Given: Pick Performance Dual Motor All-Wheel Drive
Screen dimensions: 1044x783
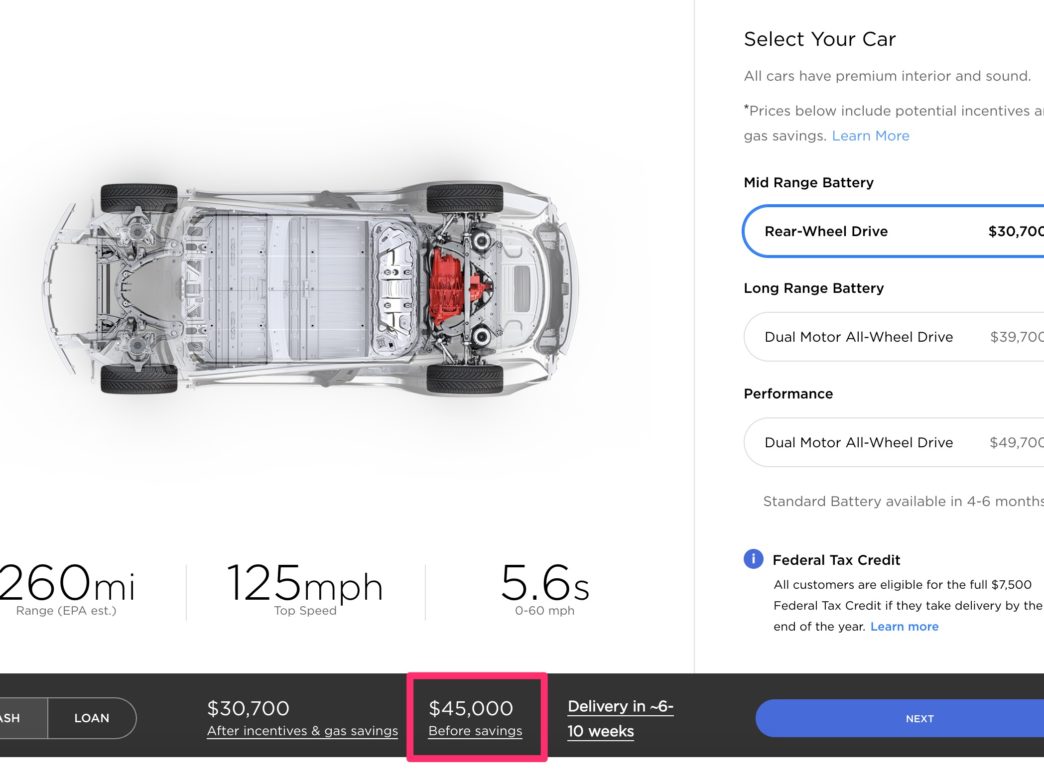Looking at the screenshot, I should tap(894, 442).
